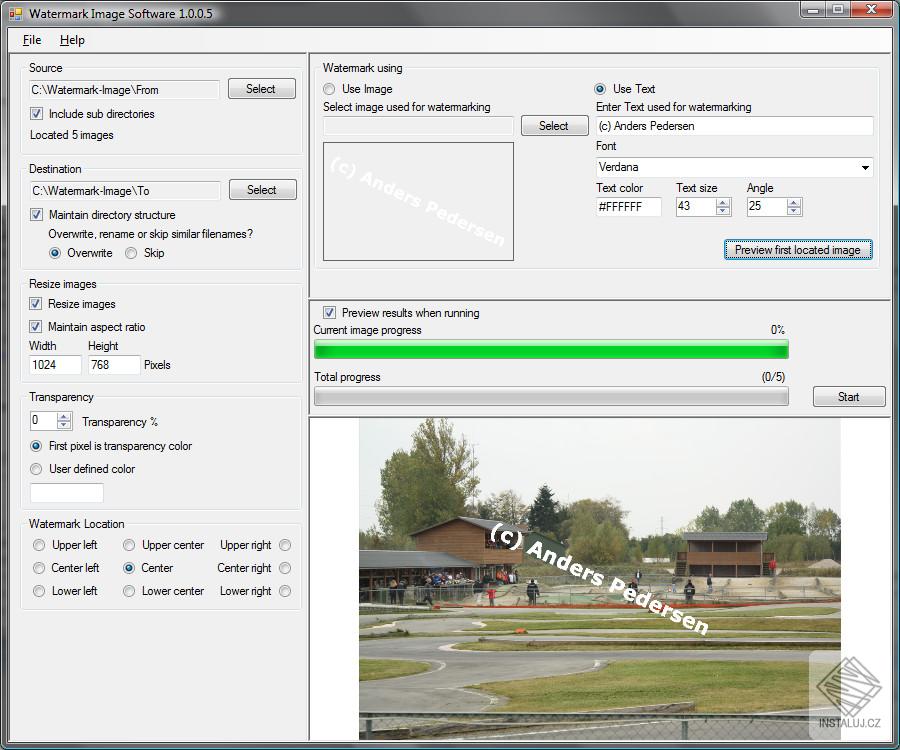Image resolution: width=900 pixels, height=750 pixels.
Task: Open the Help menu
Action: (72, 40)
